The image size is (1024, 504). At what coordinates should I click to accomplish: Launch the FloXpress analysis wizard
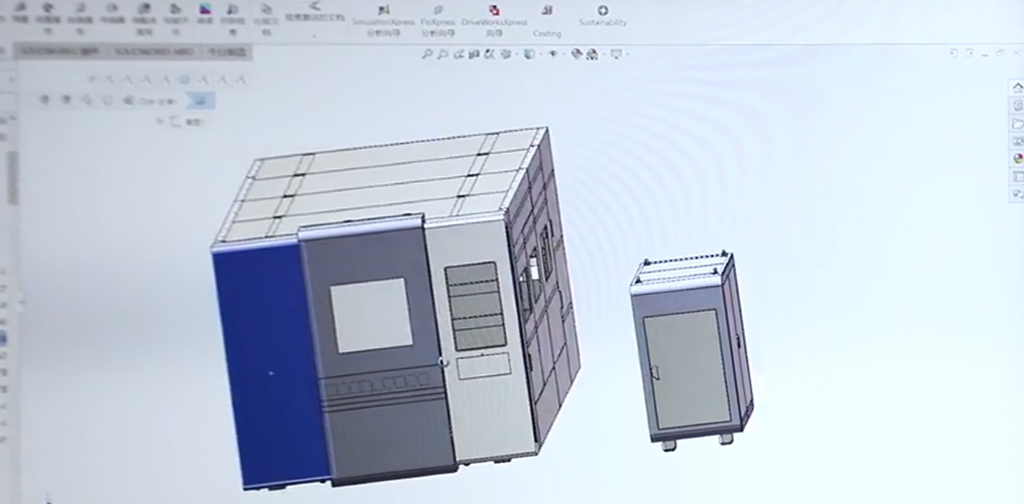[x=438, y=22]
